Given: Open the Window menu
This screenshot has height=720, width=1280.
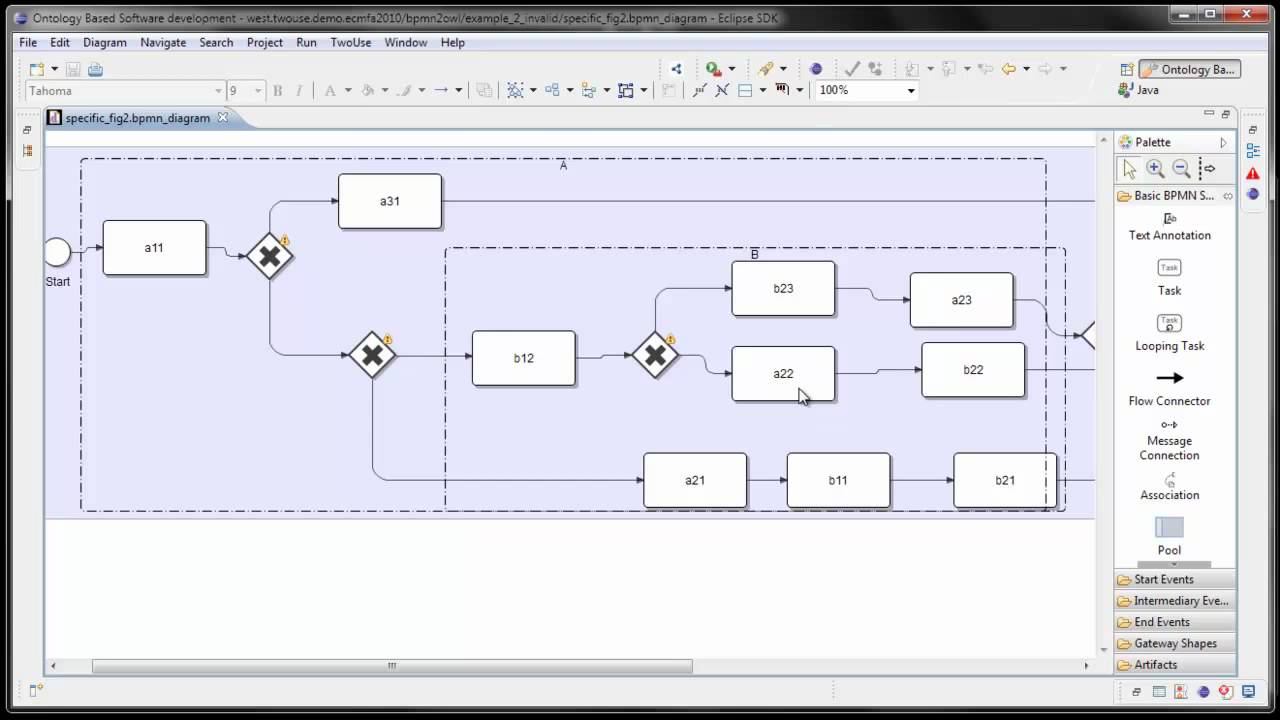Looking at the screenshot, I should [x=406, y=42].
